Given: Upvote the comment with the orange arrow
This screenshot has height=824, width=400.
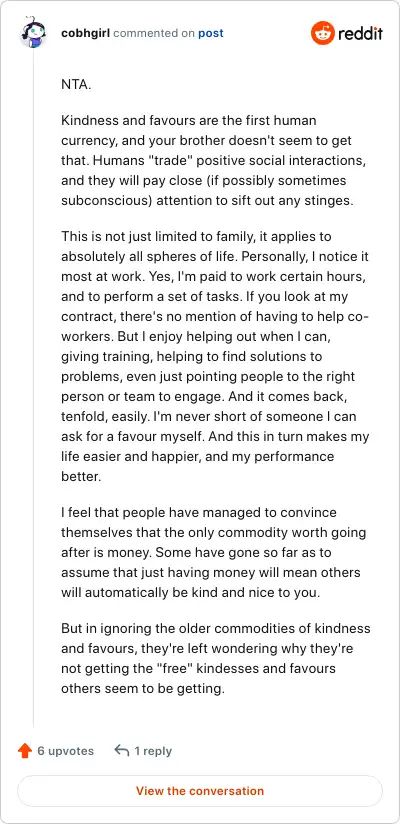Looking at the screenshot, I should pos(25,750).
